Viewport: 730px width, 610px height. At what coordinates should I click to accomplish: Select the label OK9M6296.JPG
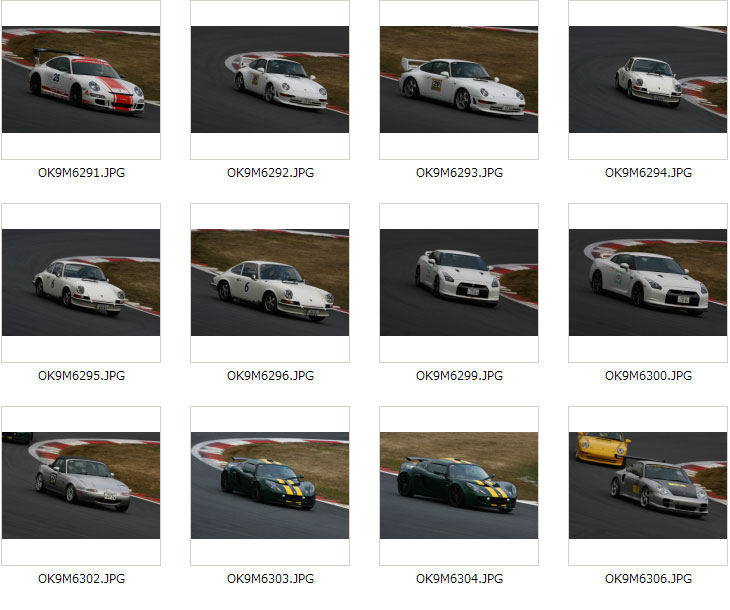pyautogui.click(x=270, y=376)
